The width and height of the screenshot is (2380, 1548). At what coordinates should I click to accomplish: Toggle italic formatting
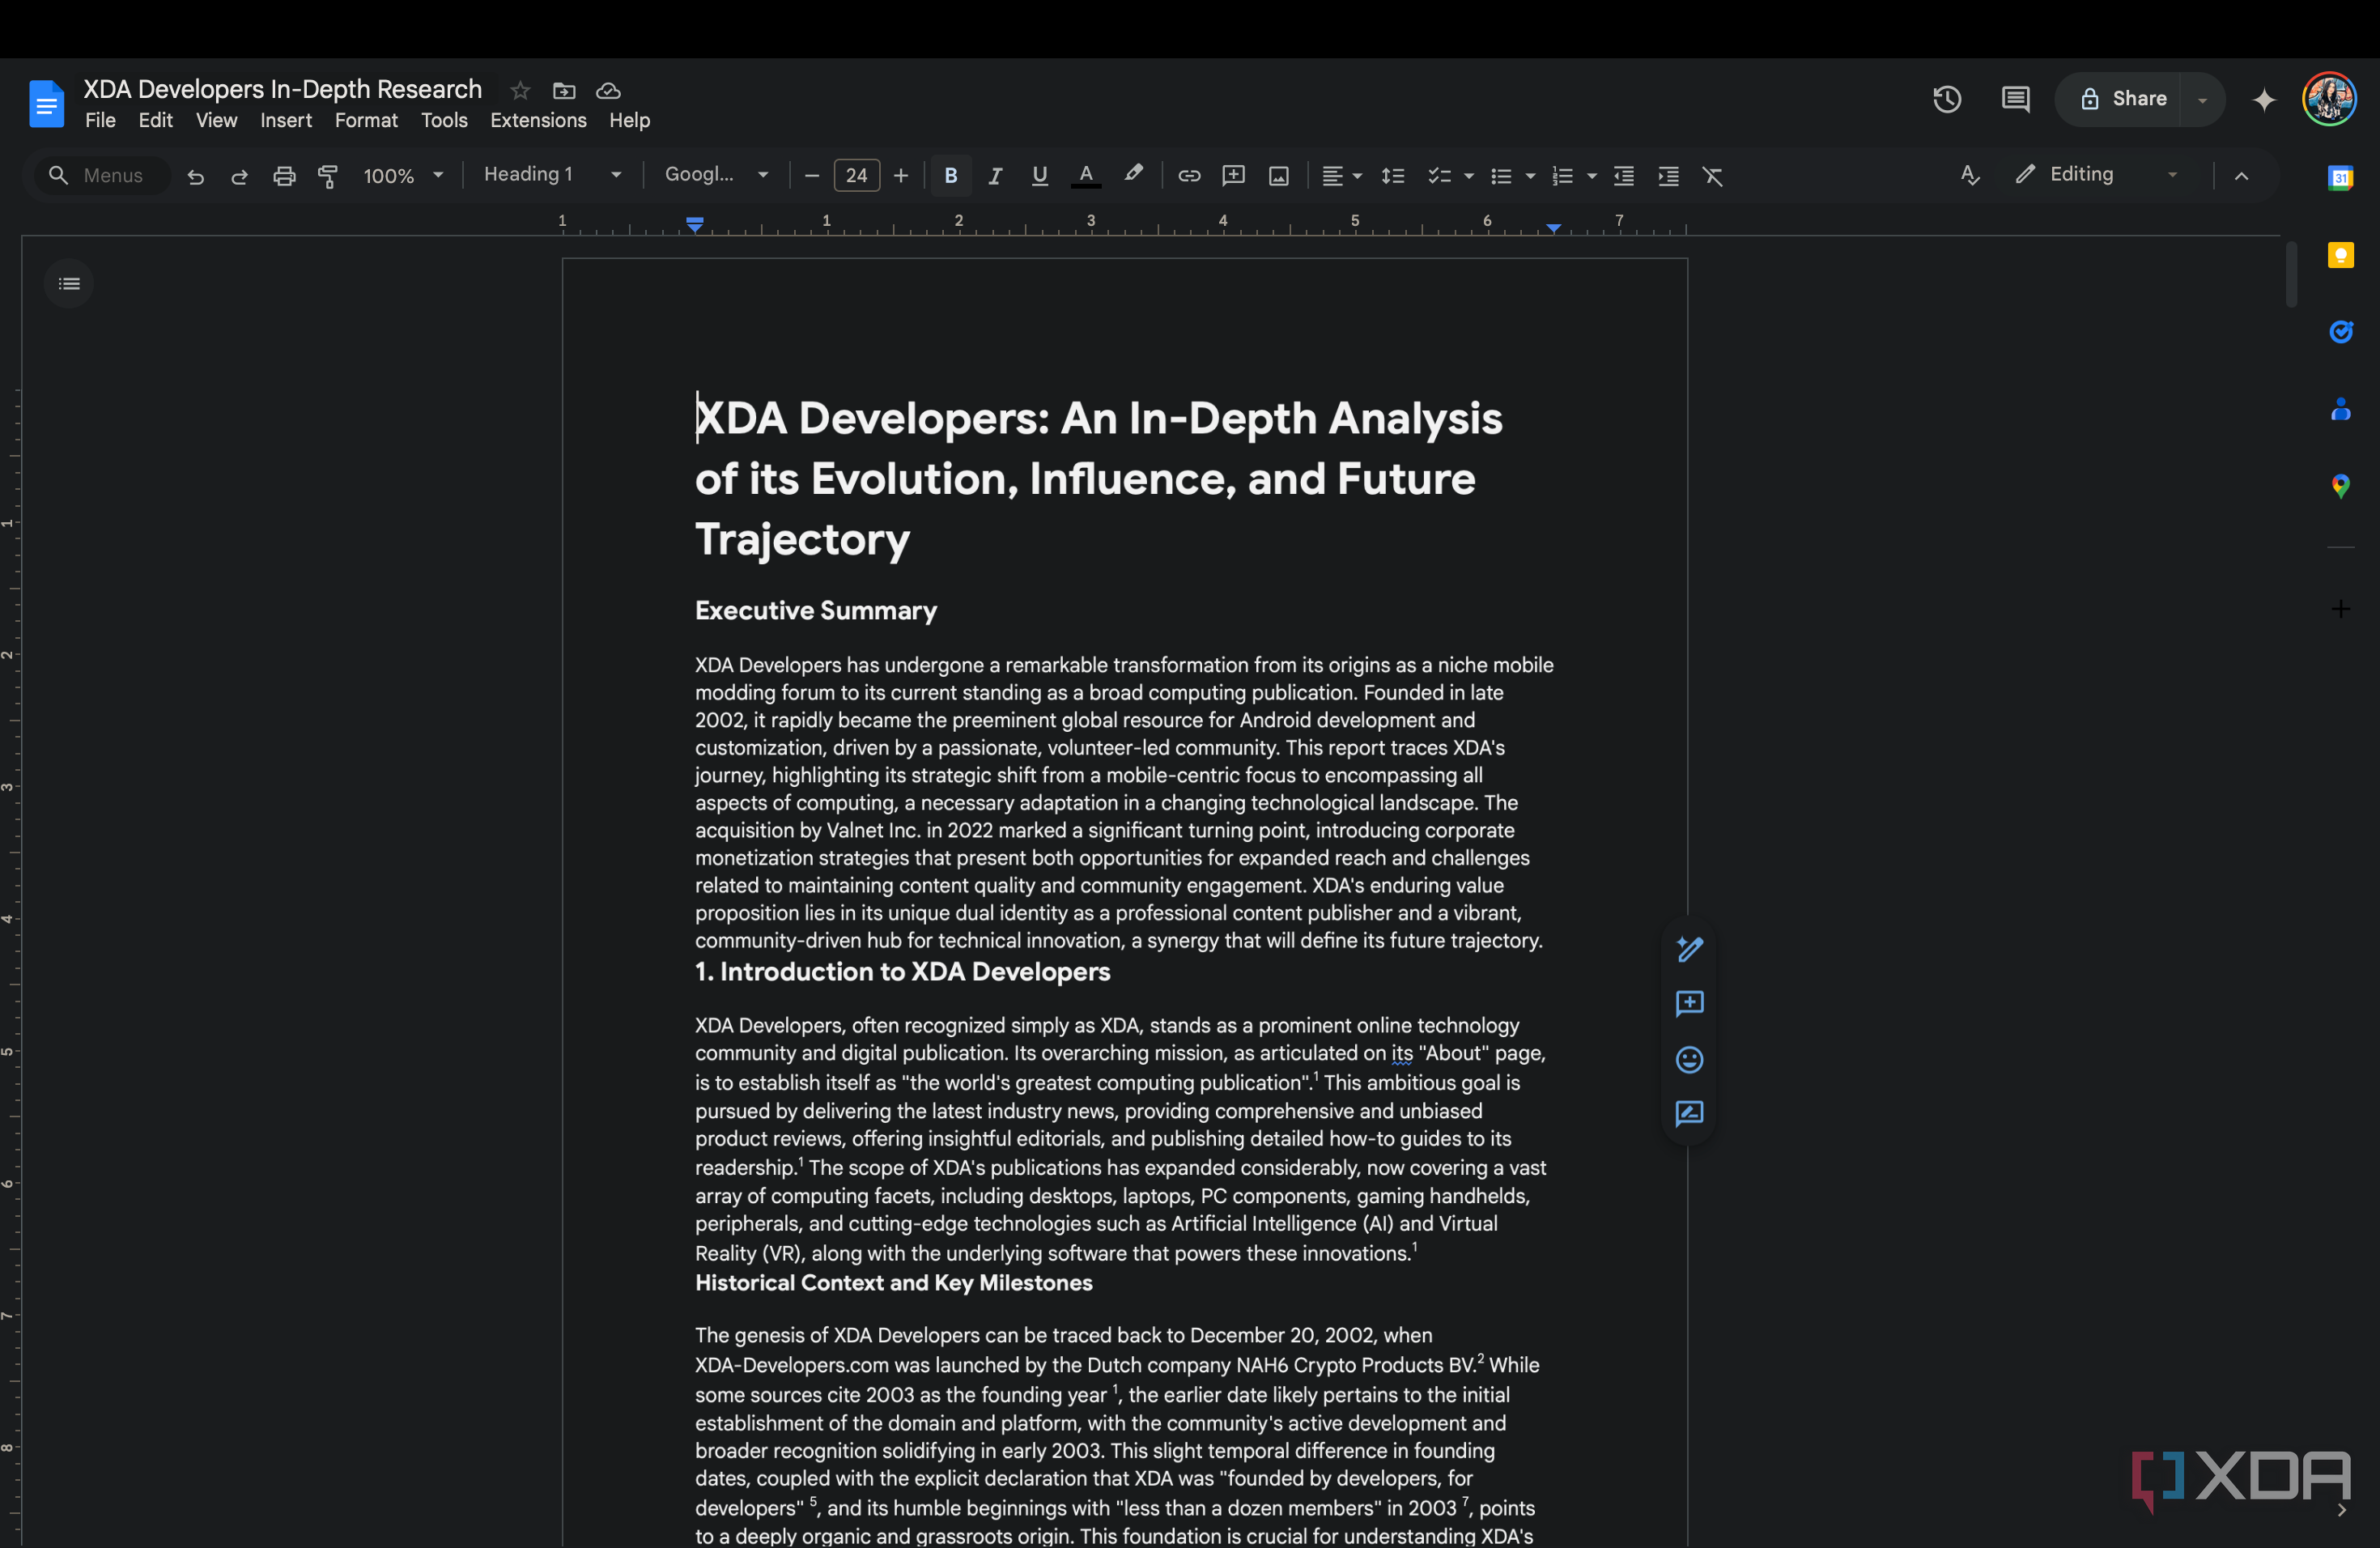[995, 176]
